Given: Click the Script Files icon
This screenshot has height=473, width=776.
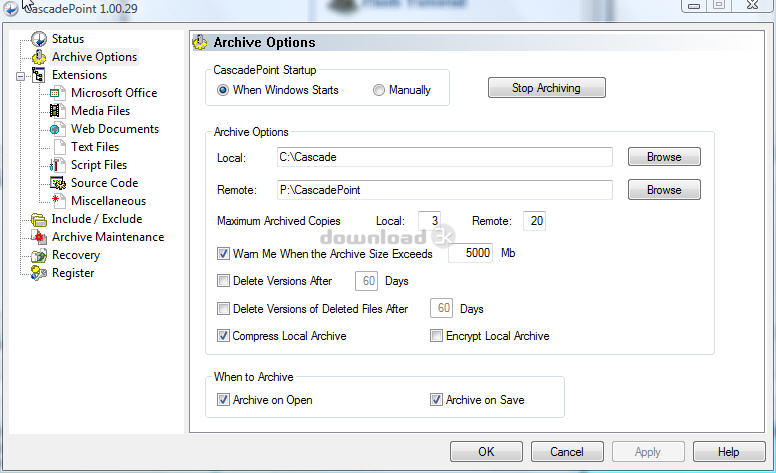Looking at the screenshot, I should point(57,165).
